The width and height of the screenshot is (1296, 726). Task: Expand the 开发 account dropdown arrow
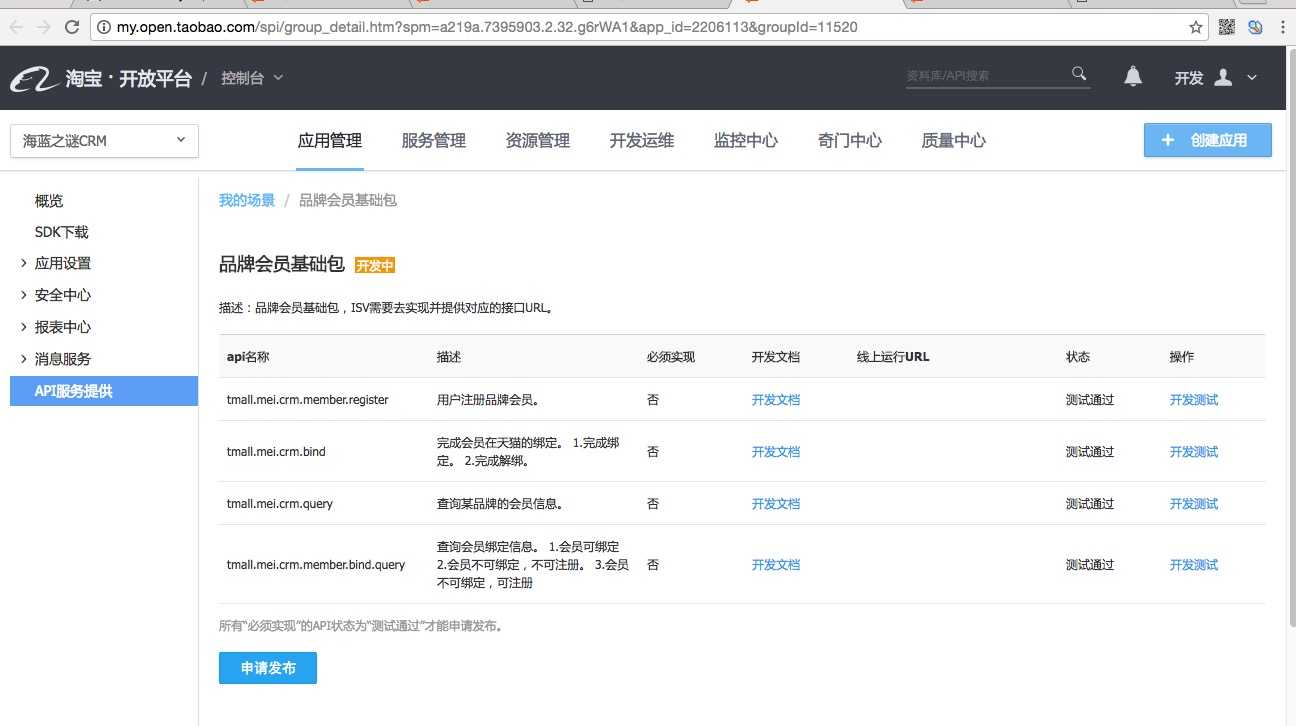click(x=1251, y=78)
